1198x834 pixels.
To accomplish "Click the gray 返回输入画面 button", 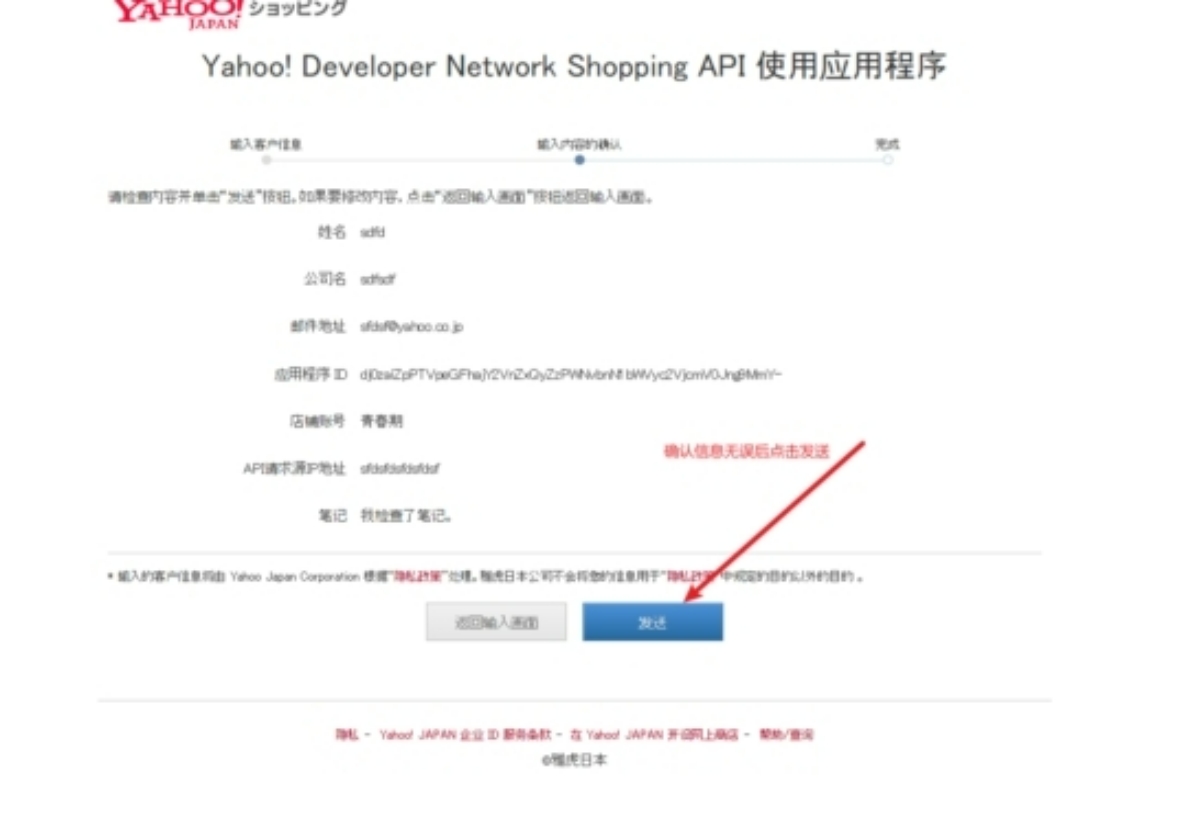I will point(497,622).
